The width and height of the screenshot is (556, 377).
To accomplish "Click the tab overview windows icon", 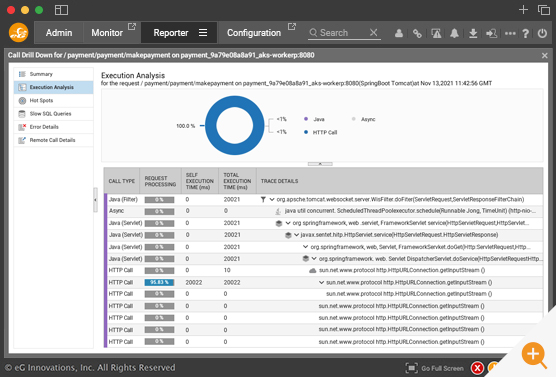I will tap(544, 10).
